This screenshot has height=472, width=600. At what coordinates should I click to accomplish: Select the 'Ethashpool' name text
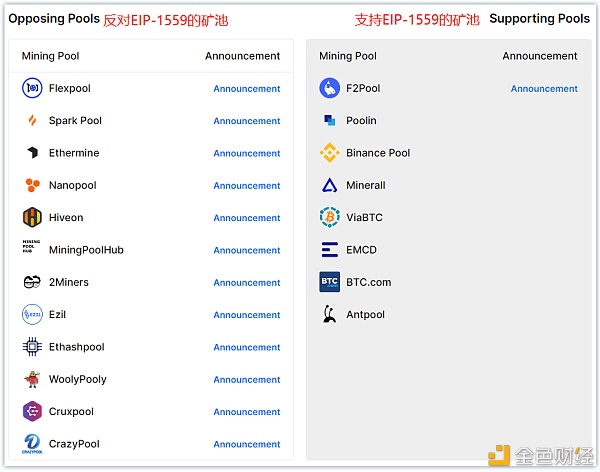pos(77,347)
